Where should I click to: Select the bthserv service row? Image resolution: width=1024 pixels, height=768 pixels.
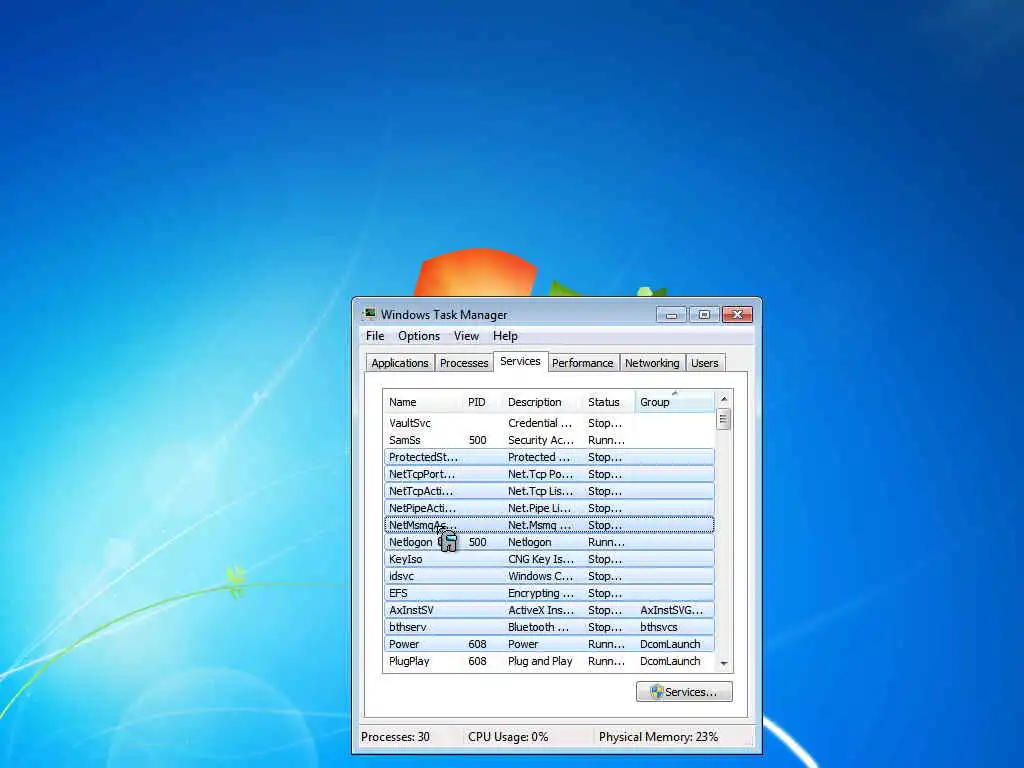[549, 627]
